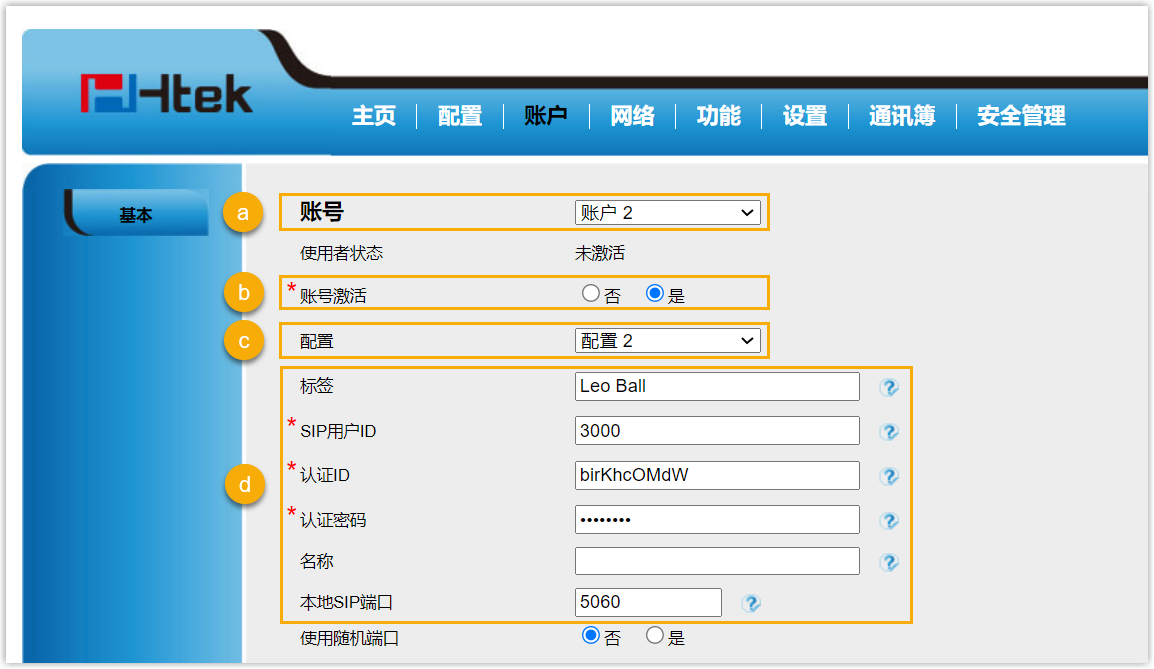This screenshot has width=1154, height=669.
Task: Click the 标签 input field with Leo Ball
Action: [x=717, y=386]
